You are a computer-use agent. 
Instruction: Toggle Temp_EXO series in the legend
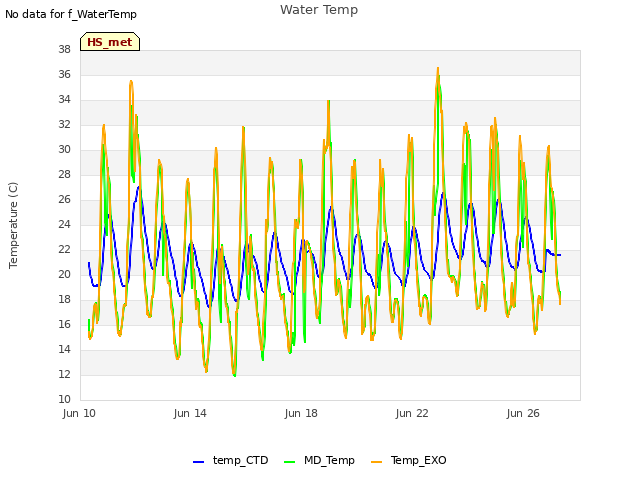click(x=409, y=460)
